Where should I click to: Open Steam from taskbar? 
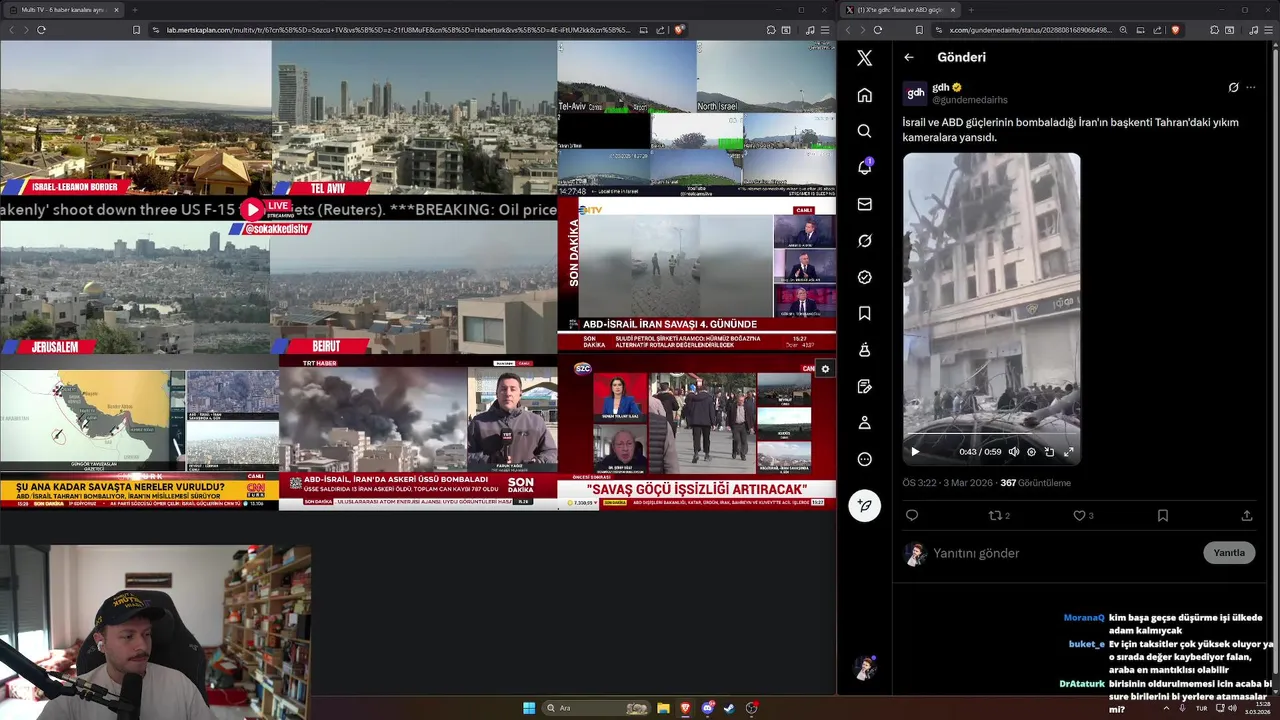click(x=730, y=708)
